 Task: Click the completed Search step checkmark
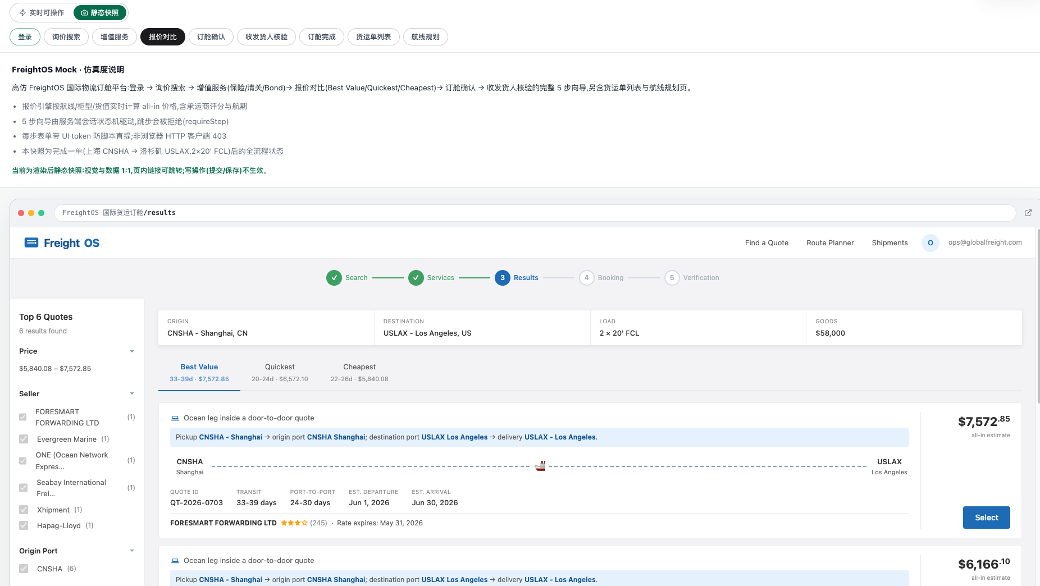(x=334, y=278)
